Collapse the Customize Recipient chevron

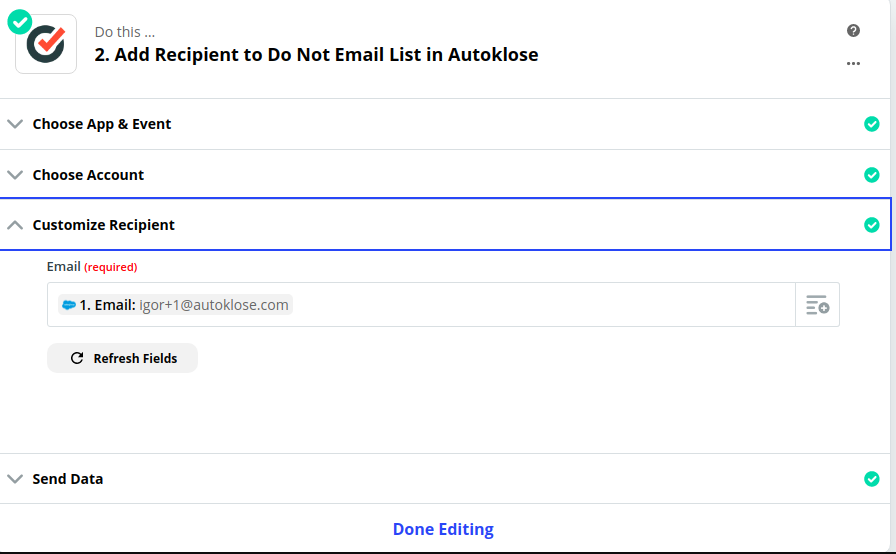tap(15, 225)
